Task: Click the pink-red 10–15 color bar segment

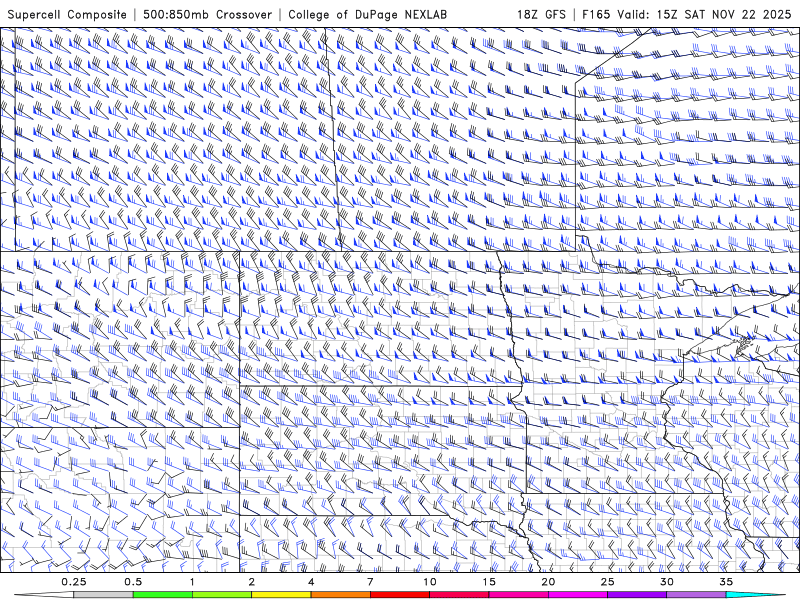Action: pos(459,594)
